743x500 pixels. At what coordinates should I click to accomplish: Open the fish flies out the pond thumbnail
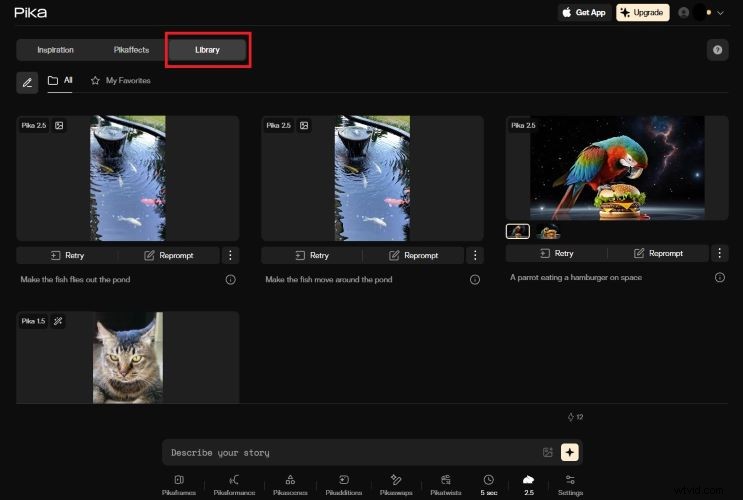point(128,178)
